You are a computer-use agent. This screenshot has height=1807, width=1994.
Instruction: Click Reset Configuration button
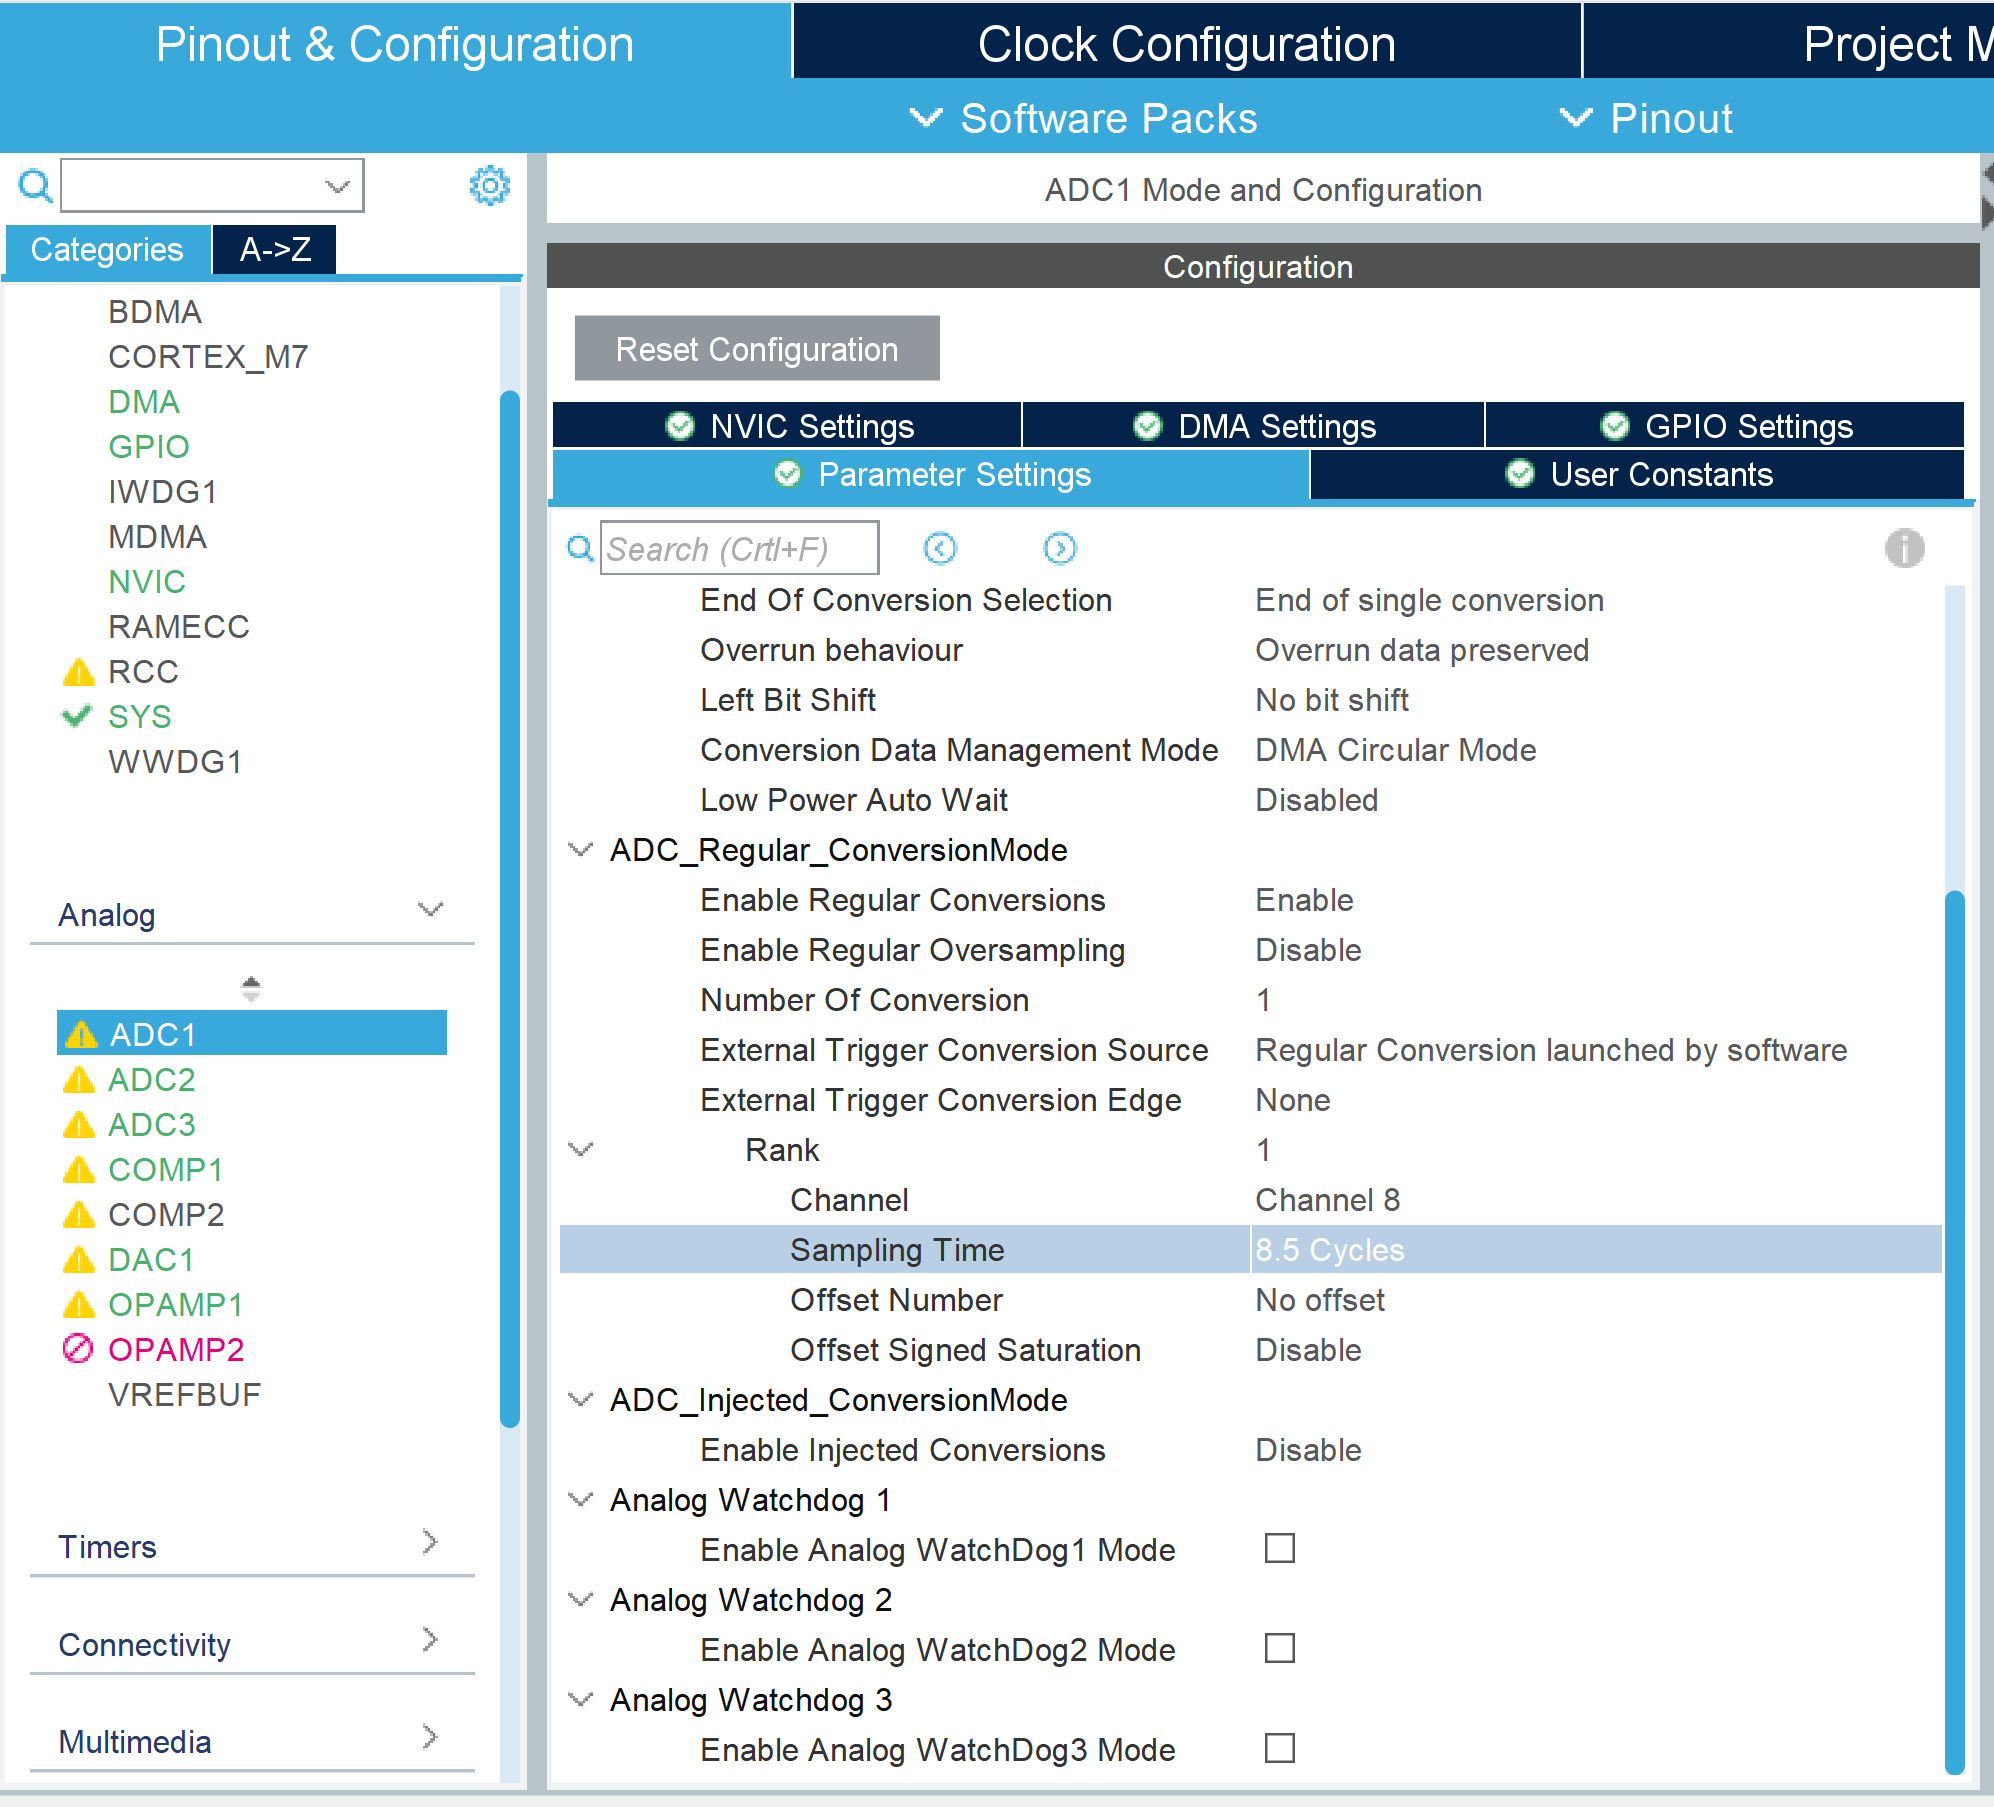point(757,349)
